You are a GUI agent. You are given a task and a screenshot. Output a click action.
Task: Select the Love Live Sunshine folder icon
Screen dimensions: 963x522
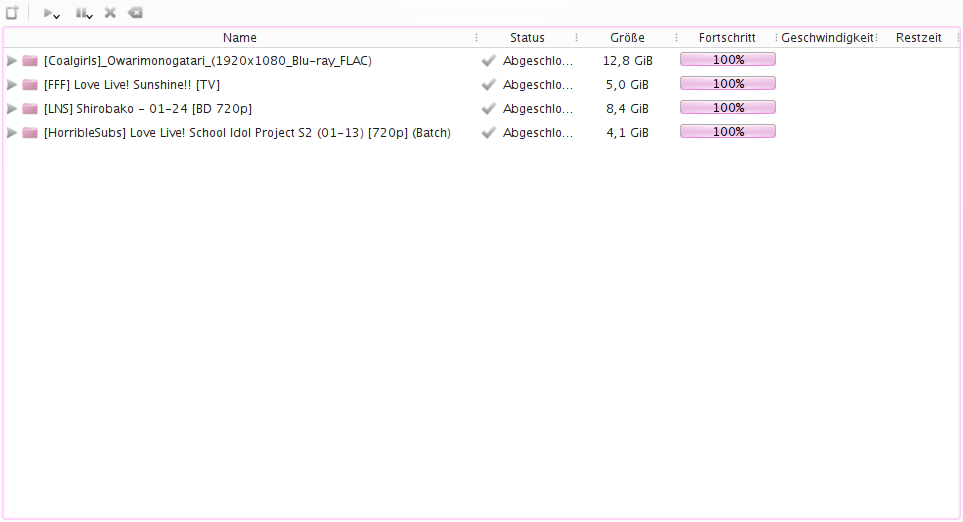click(x=30, y=85)
